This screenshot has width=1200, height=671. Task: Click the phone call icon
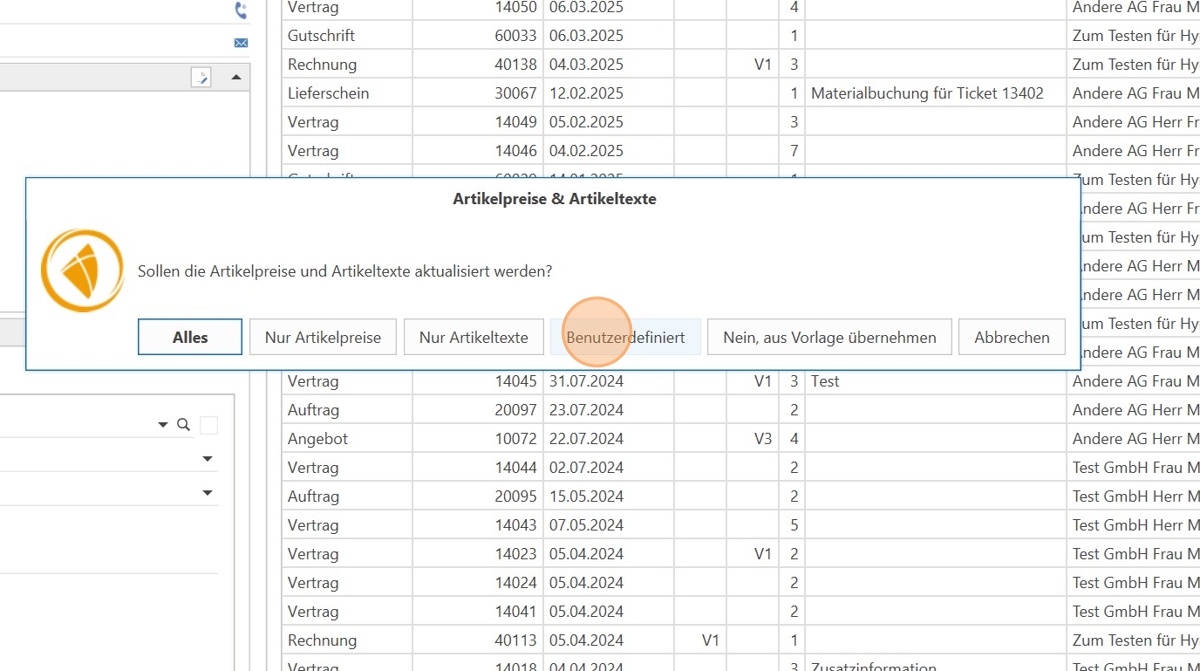tap(240, 11)
